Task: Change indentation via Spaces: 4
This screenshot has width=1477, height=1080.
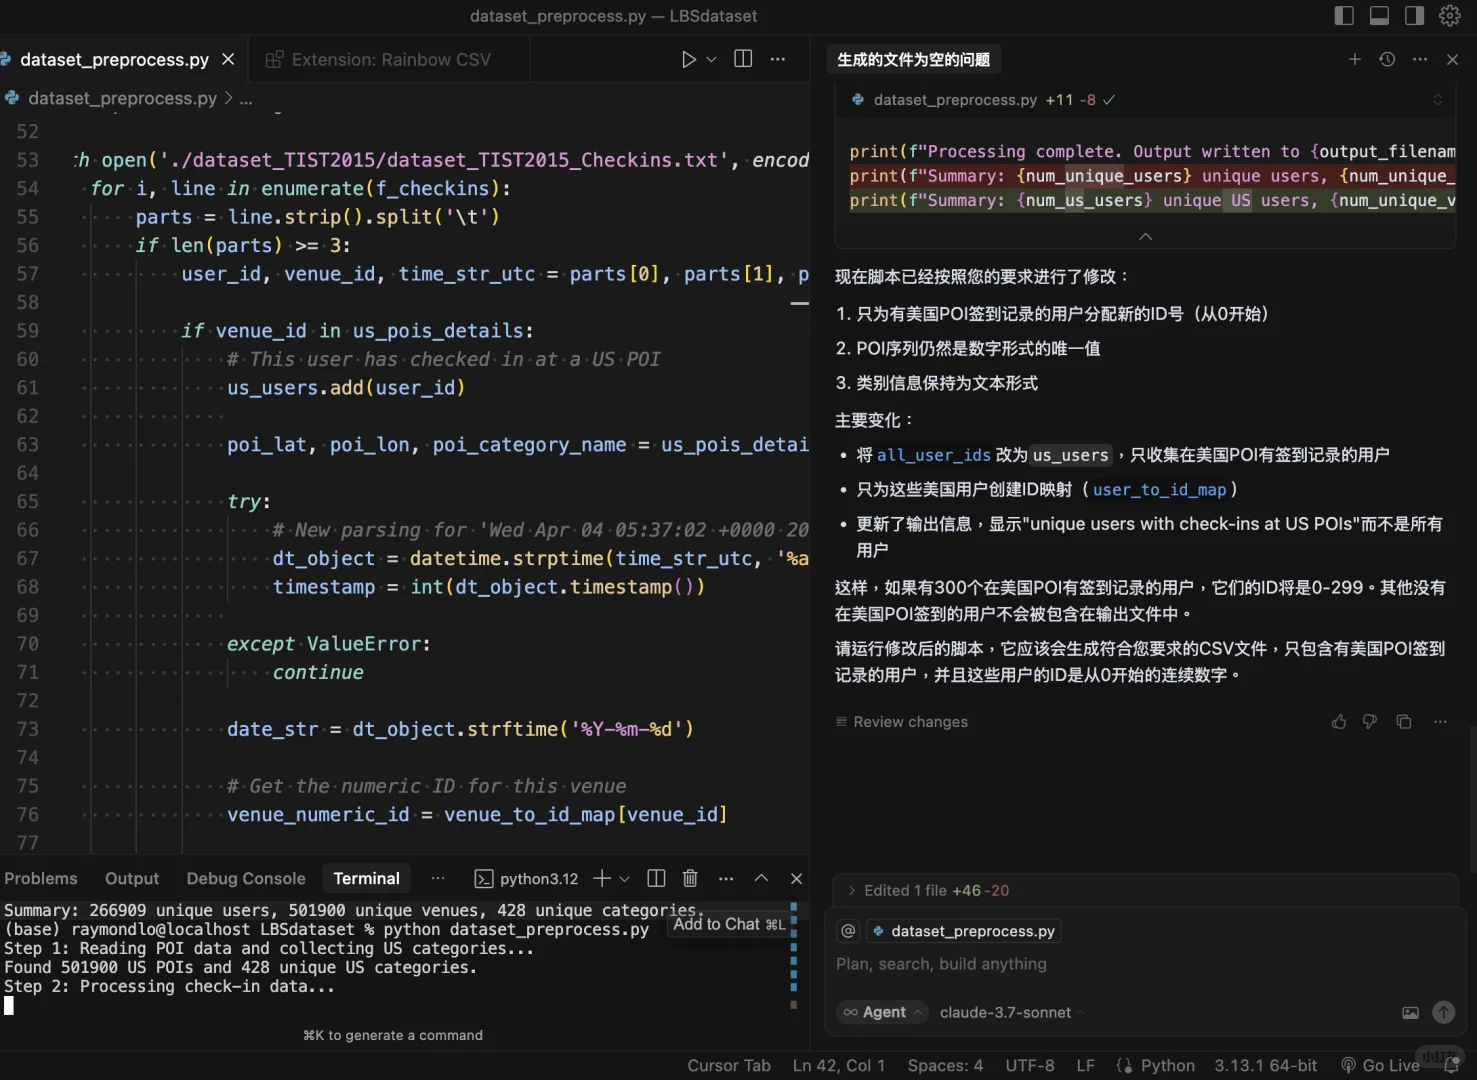Action: [945, 1066]
